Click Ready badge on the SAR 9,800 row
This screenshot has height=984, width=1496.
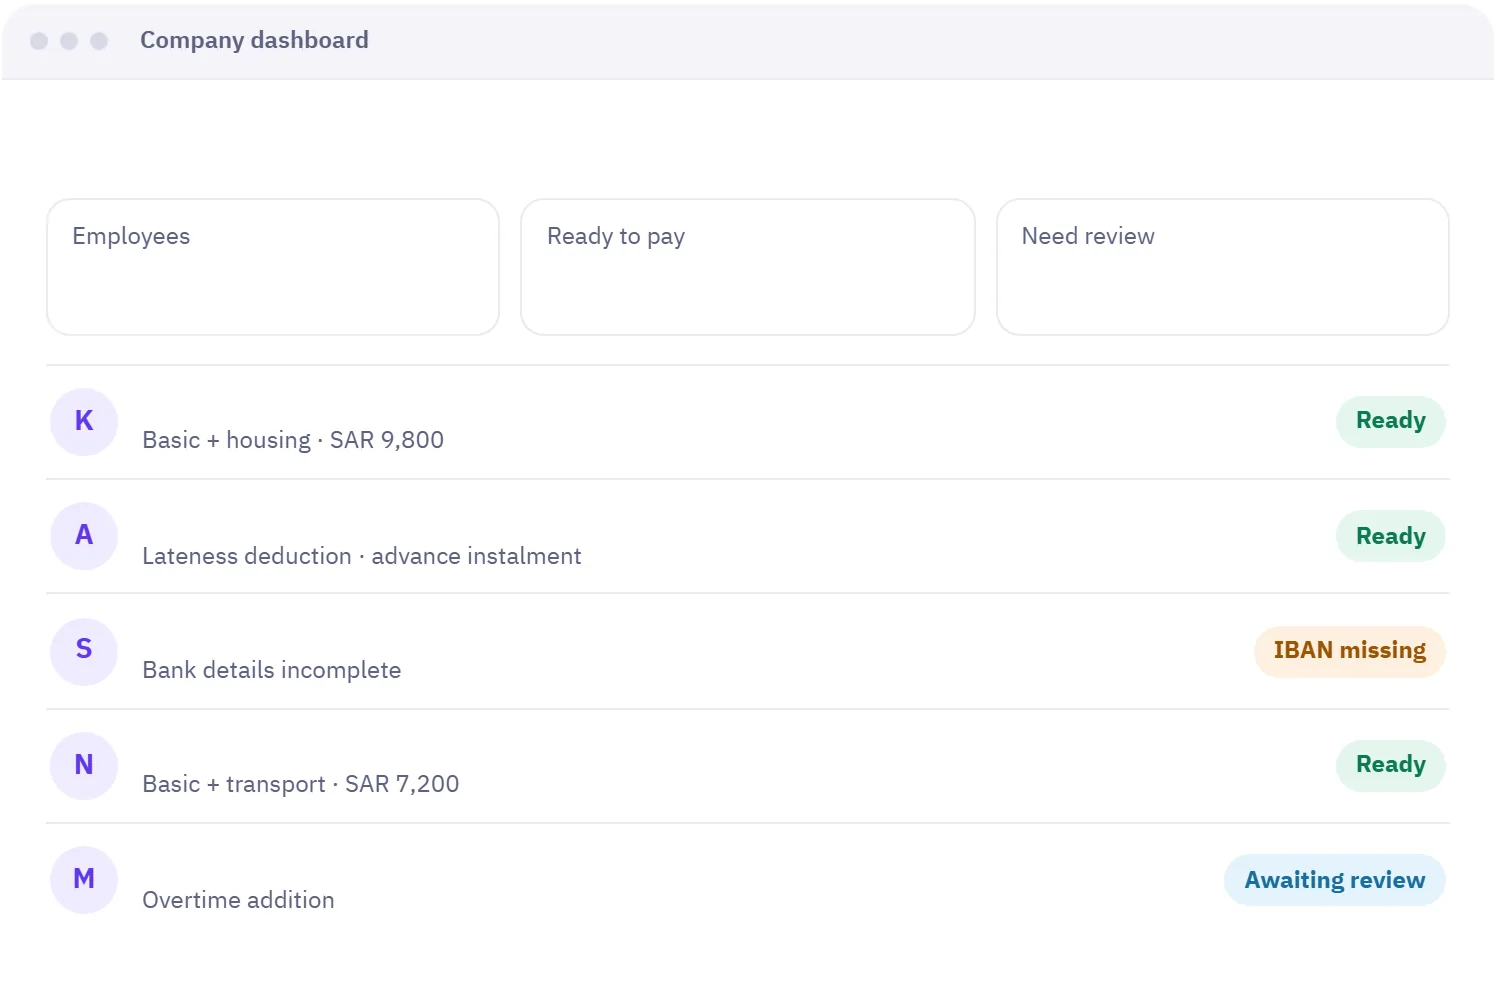click(x=1390, y=421)
